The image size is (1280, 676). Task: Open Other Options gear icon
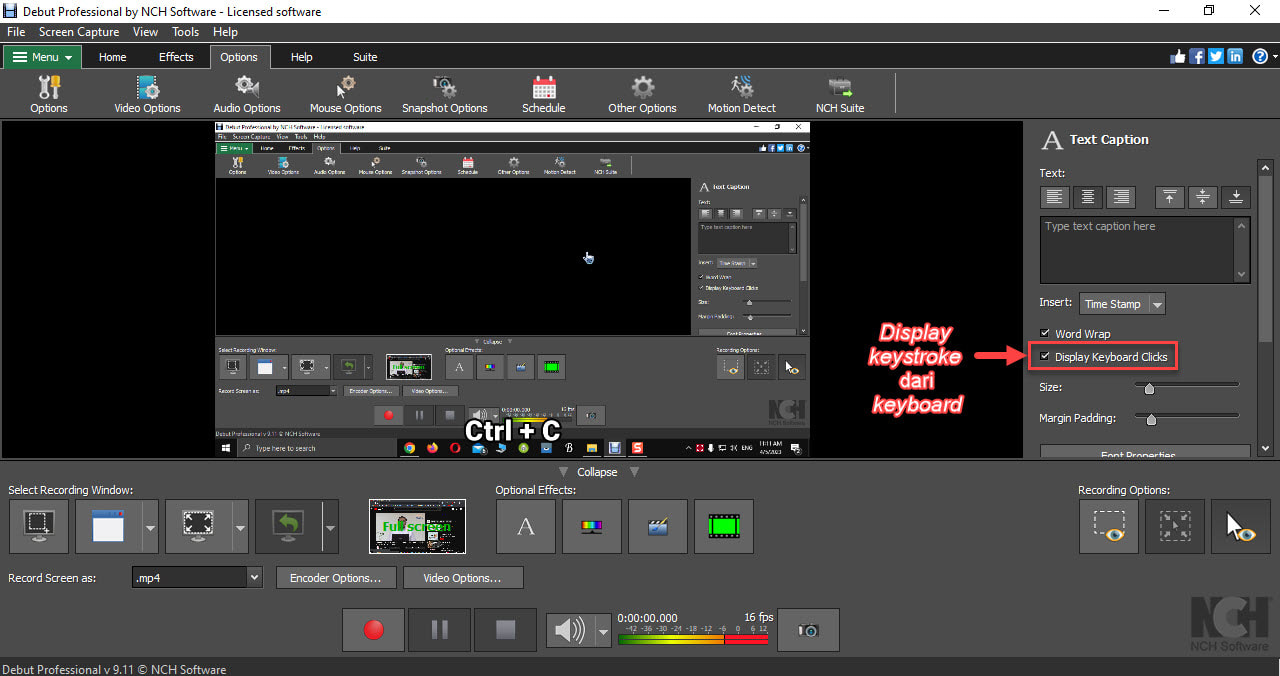point(643,94)
